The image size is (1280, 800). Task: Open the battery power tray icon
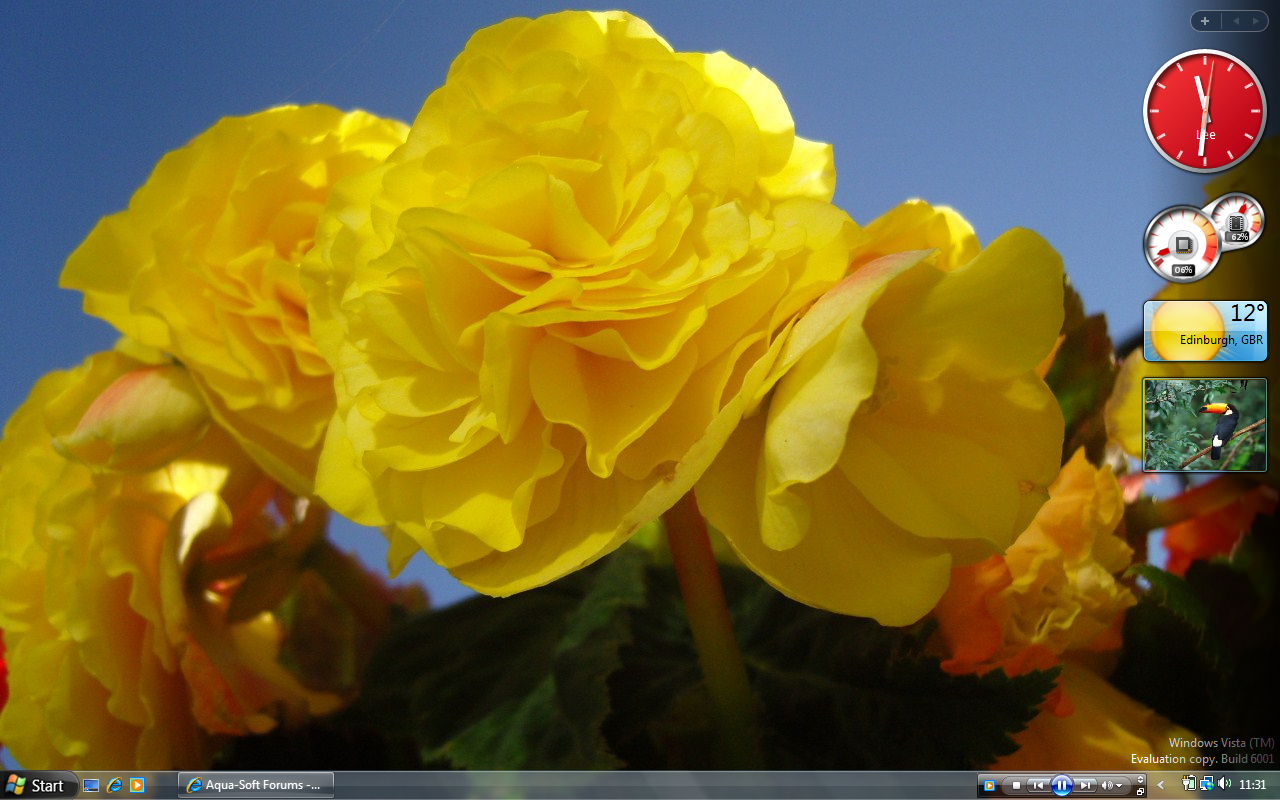[x=1189, y=784]
